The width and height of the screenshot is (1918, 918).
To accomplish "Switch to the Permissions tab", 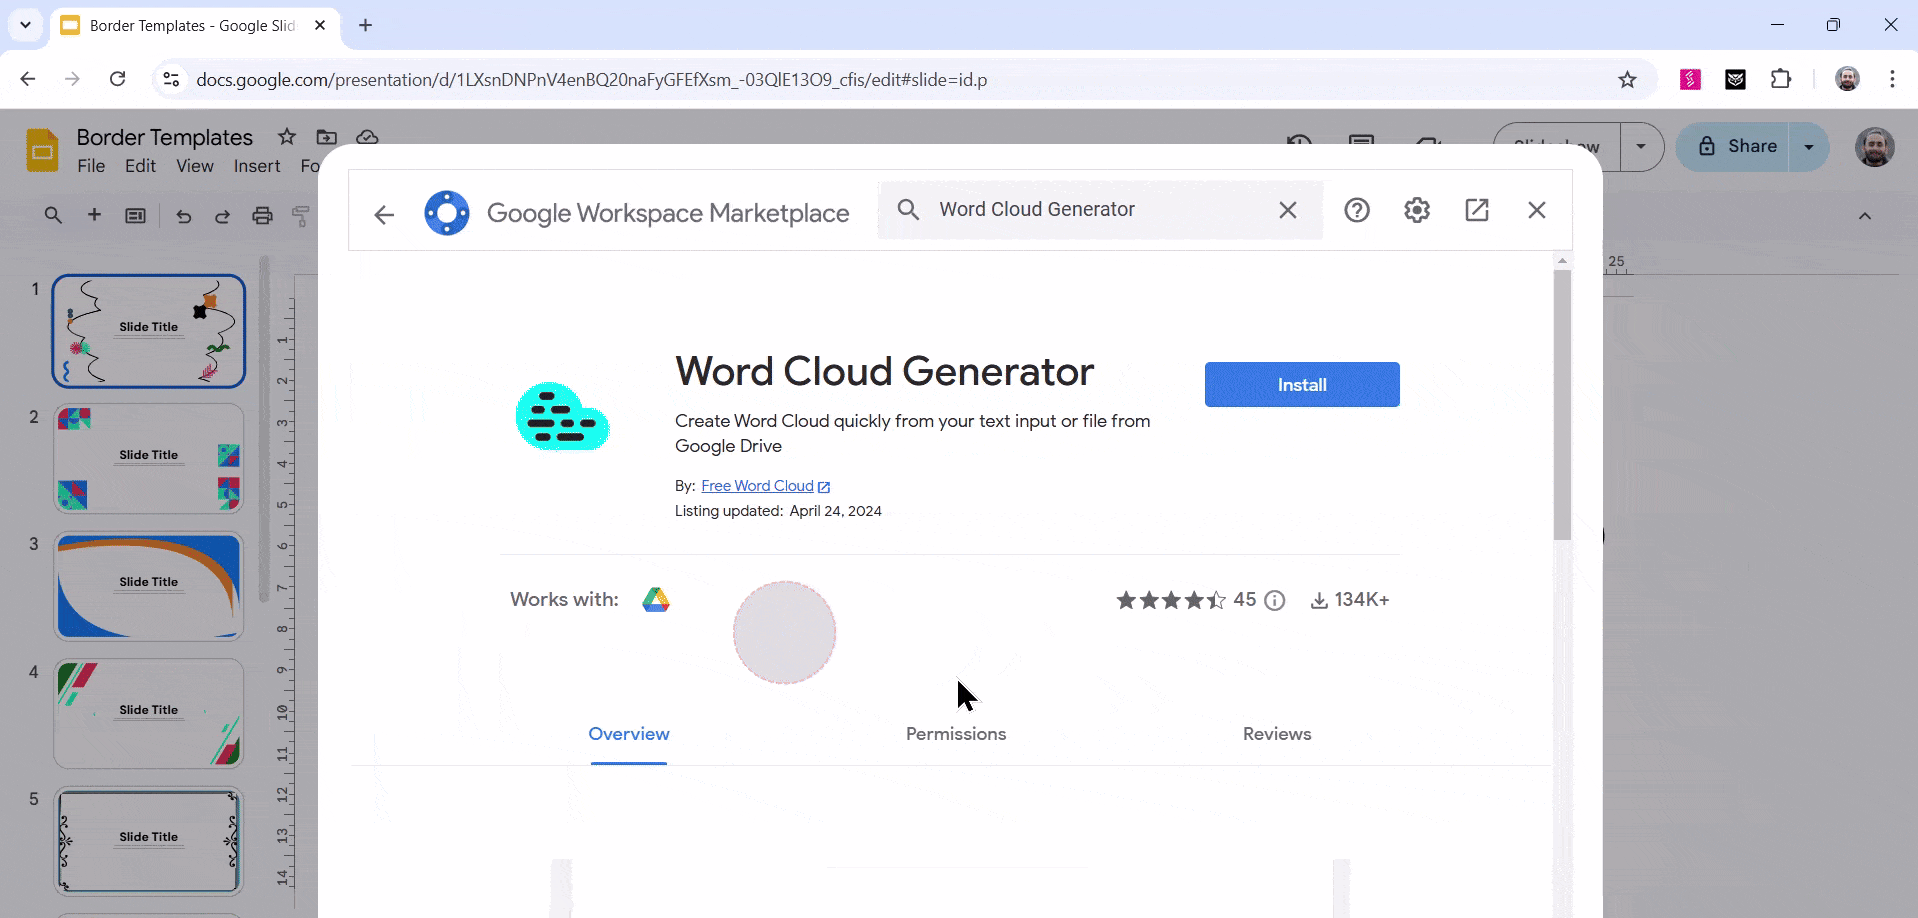I will (x=955, y=733).
